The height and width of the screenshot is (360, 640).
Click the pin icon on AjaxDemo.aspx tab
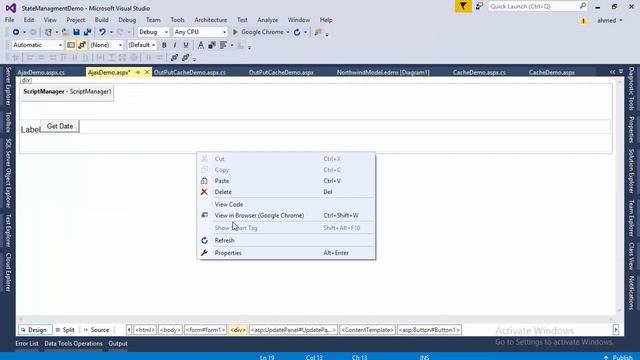point(138,72)
